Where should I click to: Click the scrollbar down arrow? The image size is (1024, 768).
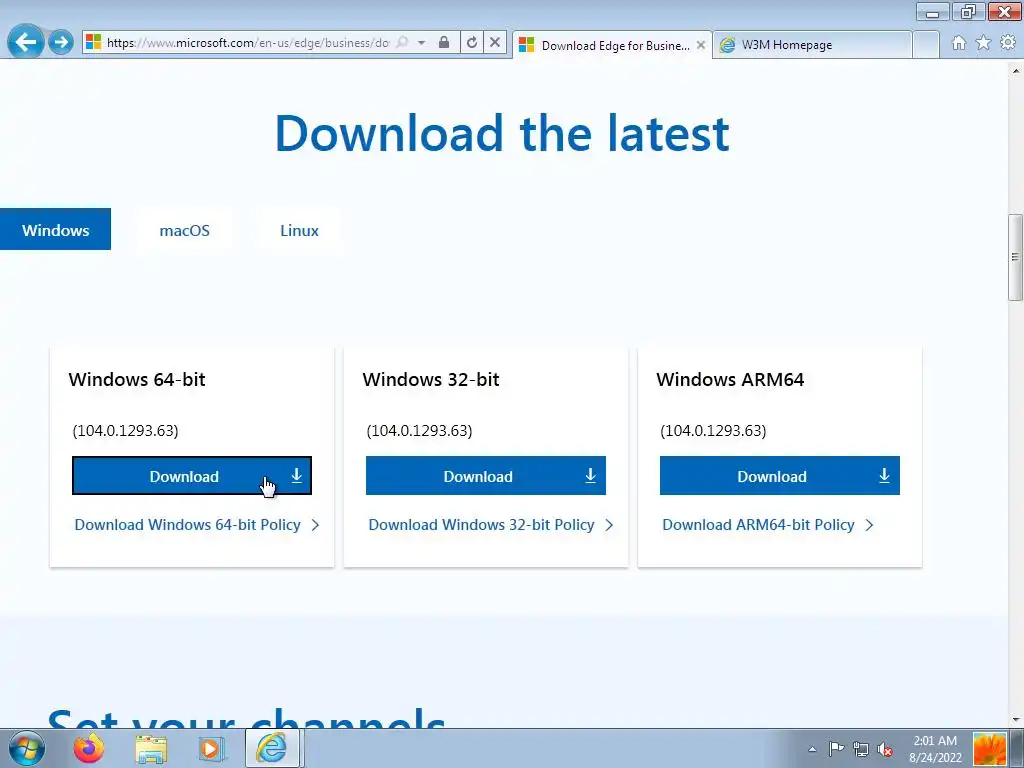[1016, 720]
